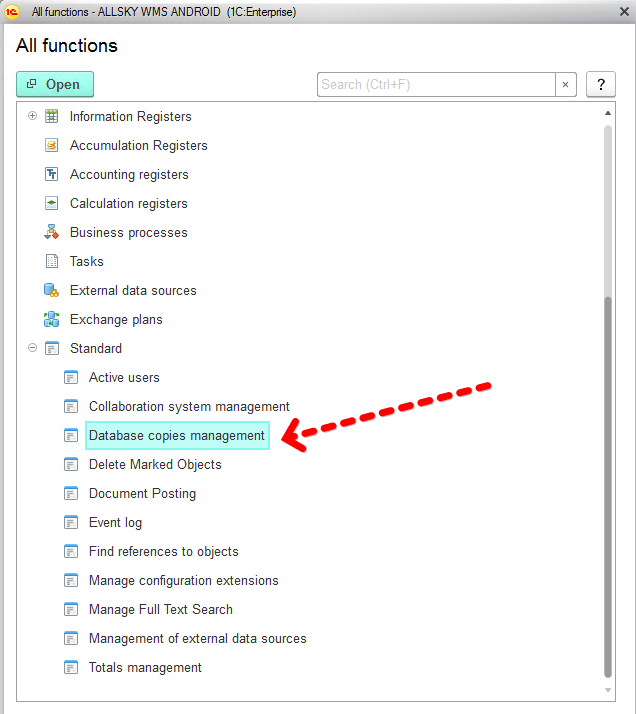Select Calculation registers in the tree
Image resolution: width=636 pixels, height=714 pixels.
pyautogui.click(x=129, y=204)
